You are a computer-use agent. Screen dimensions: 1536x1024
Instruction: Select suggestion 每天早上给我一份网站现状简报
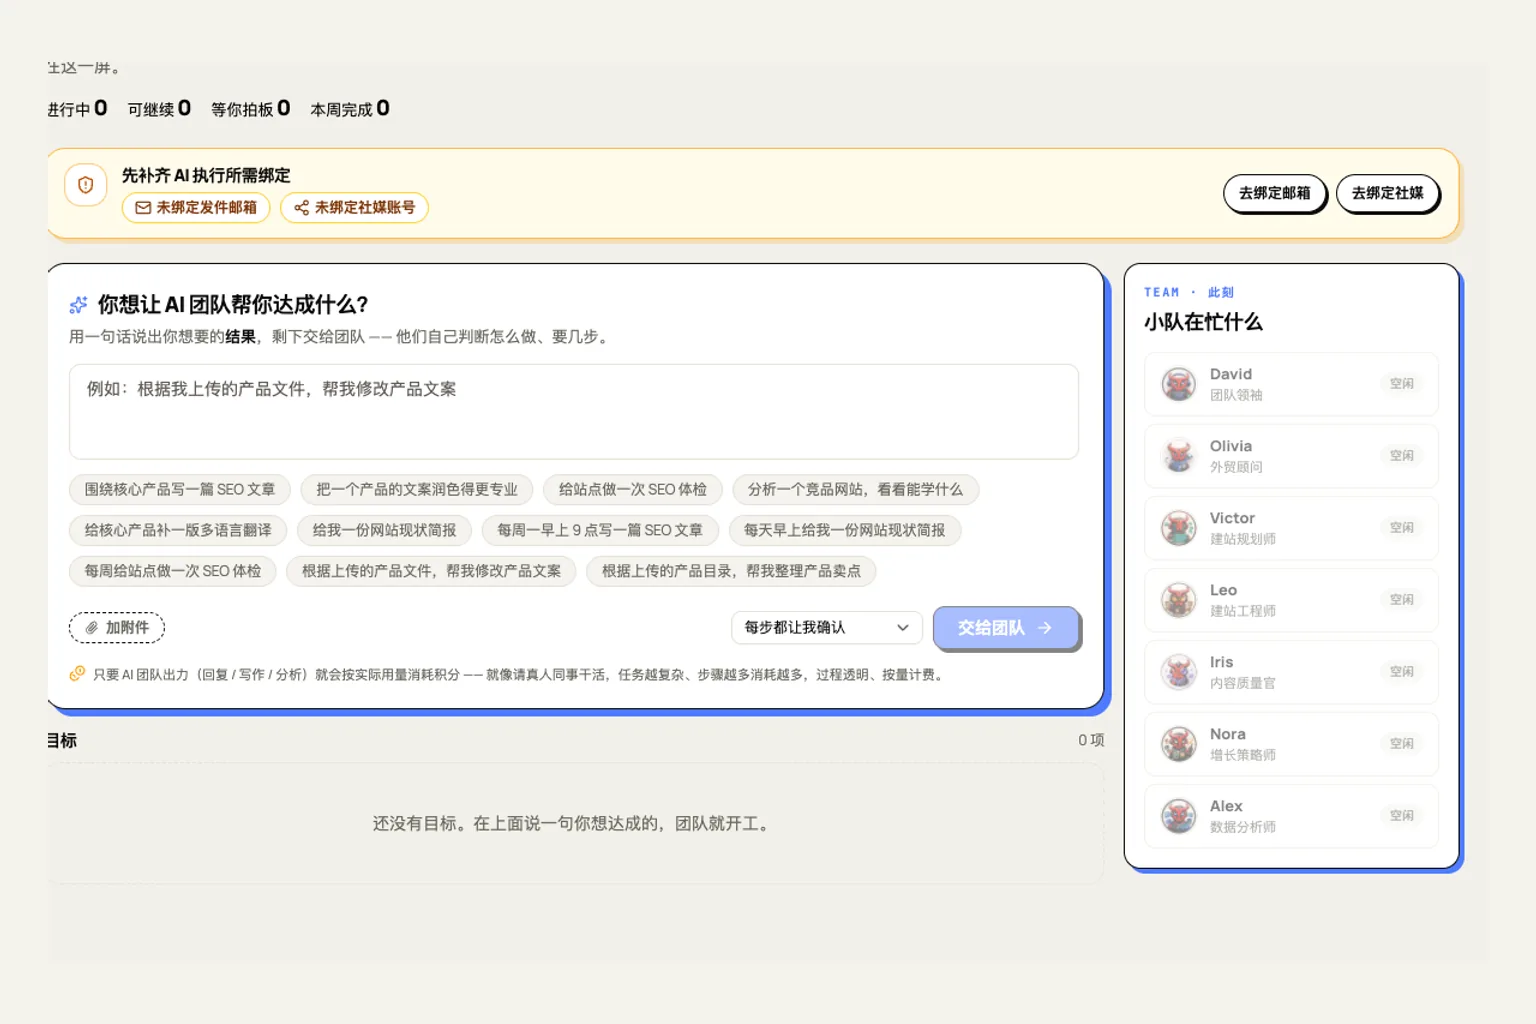tap(845, 531)
